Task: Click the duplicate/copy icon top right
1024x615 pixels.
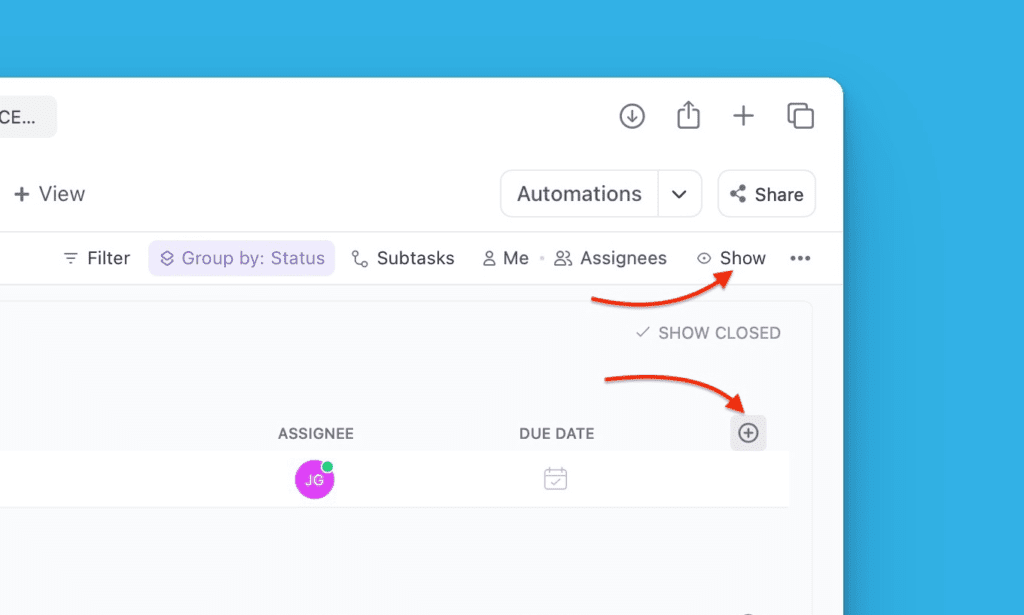Action: 800,116
